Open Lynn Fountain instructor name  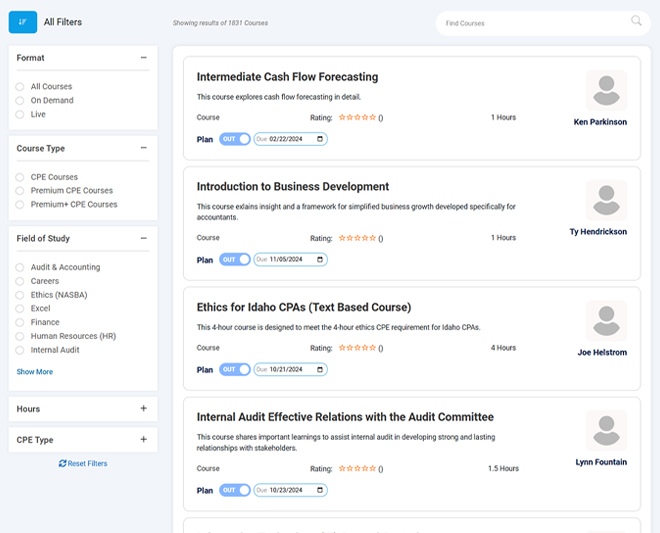pos(601,462)
